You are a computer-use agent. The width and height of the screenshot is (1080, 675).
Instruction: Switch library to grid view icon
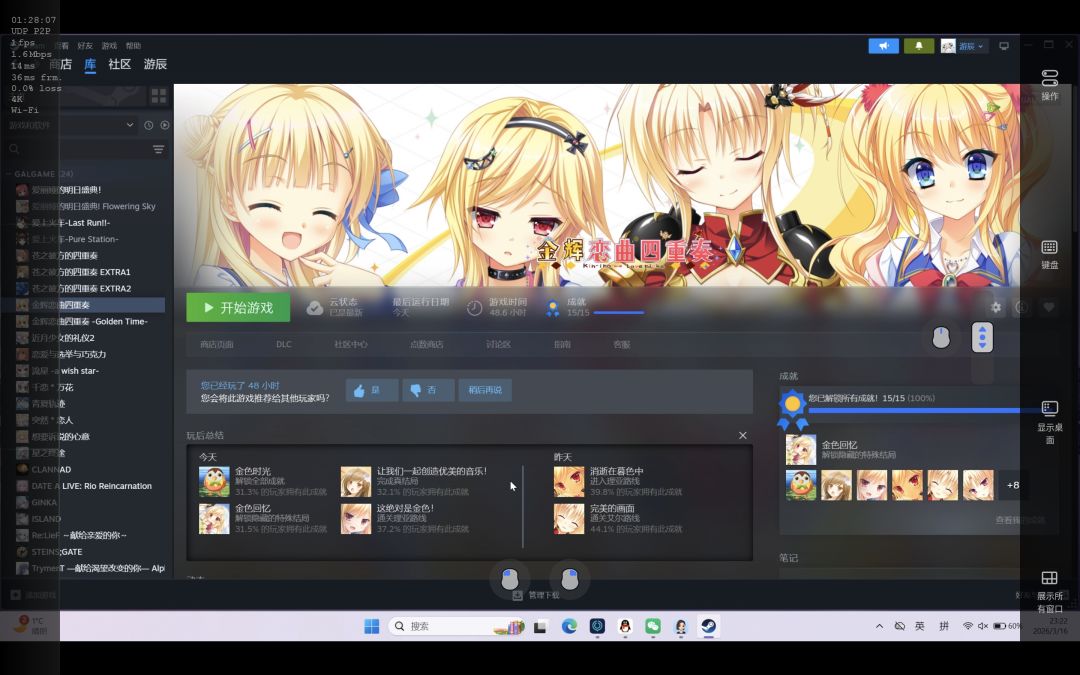(x=158, y=96)
